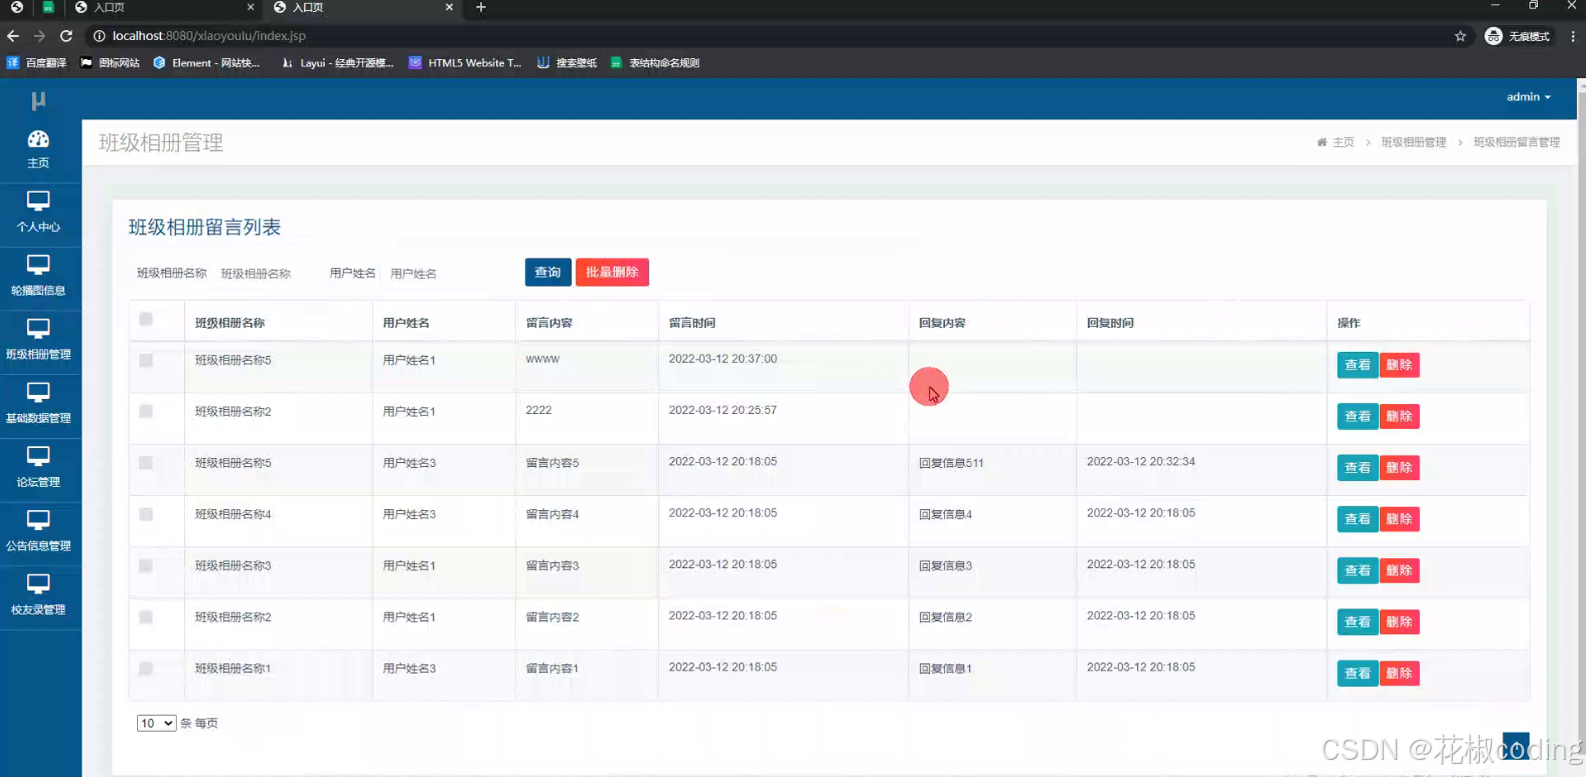Check the row with 留言内容4
Screen dimensions: 1587x777
146,514
